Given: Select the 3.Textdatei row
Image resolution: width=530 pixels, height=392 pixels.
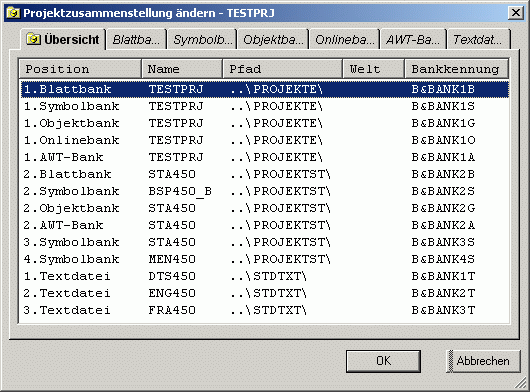Looking at the screenshot, I should coord(265,310).
